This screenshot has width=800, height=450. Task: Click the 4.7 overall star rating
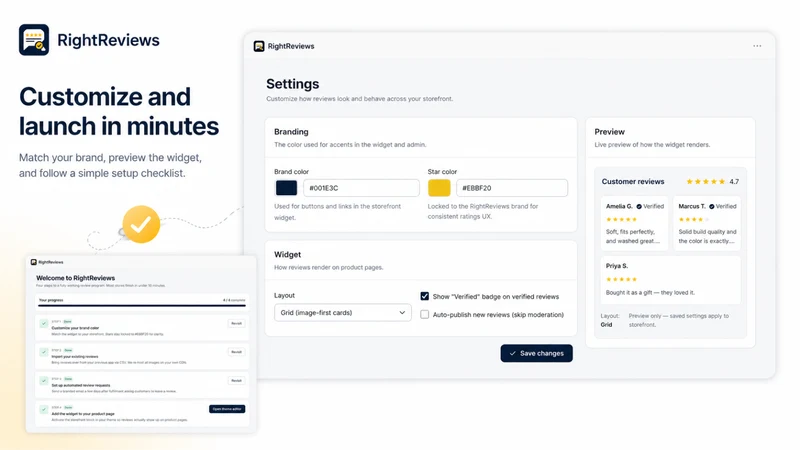(712, 182)
